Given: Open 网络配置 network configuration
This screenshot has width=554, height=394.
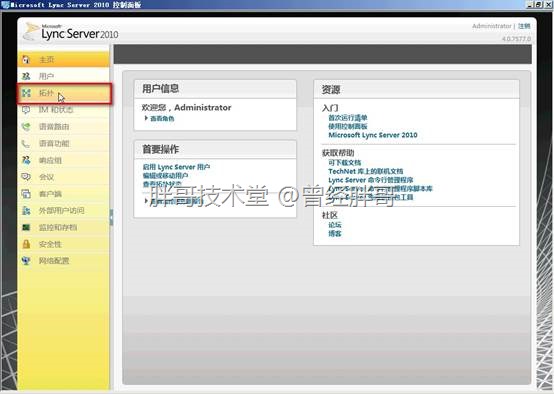Looking at the screenshot, I should (64, 261).
